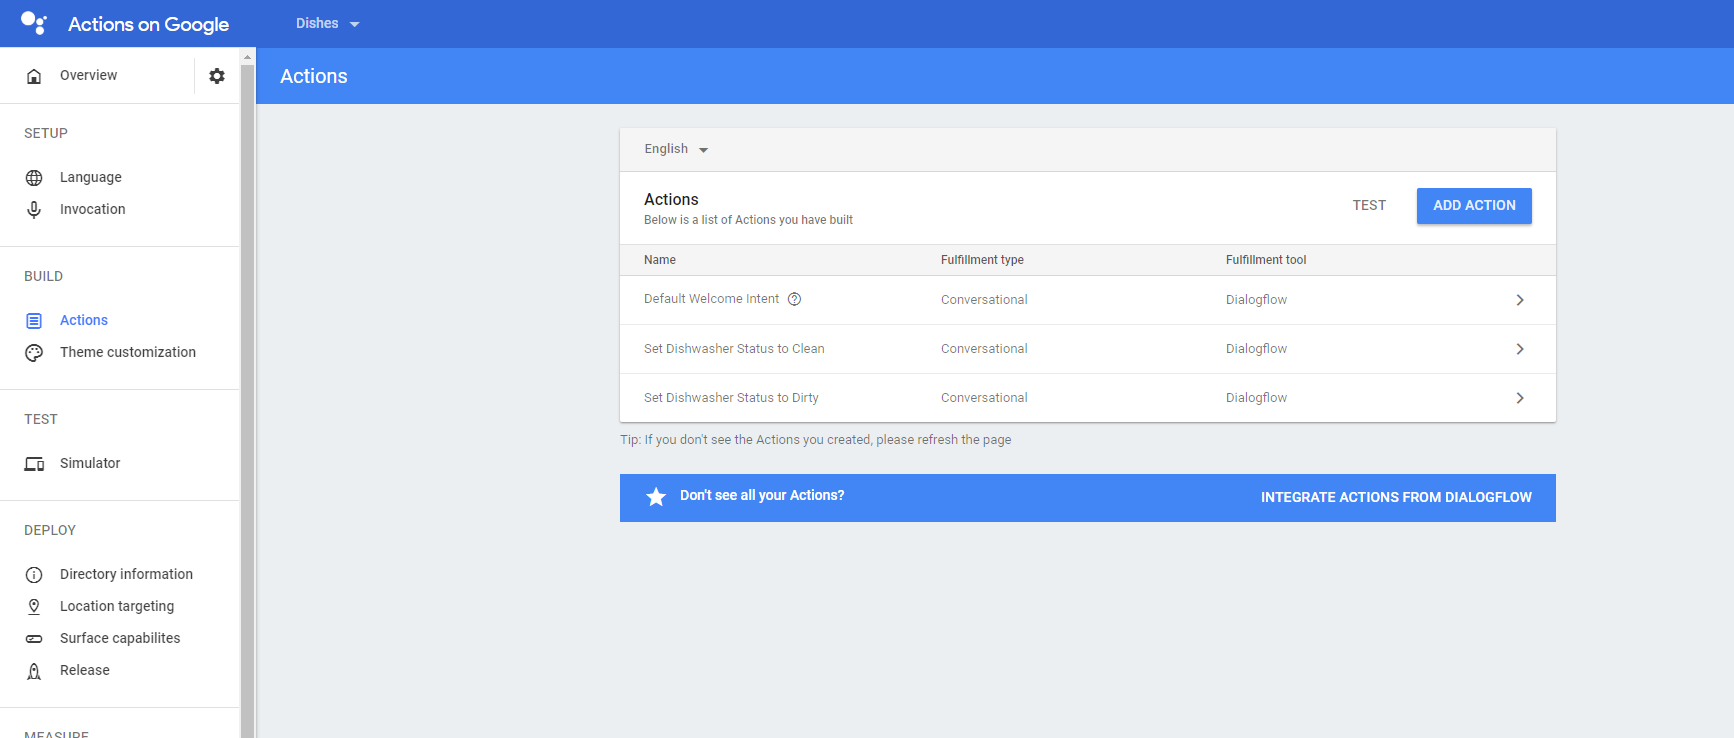Screen dimensions: 1734x738
Task: Click the TEST button
Action: click(1369, 205)
